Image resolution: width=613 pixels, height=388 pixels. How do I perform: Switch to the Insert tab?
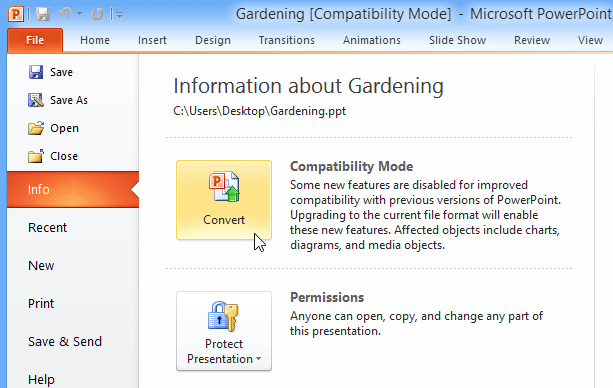click(152, 40)
